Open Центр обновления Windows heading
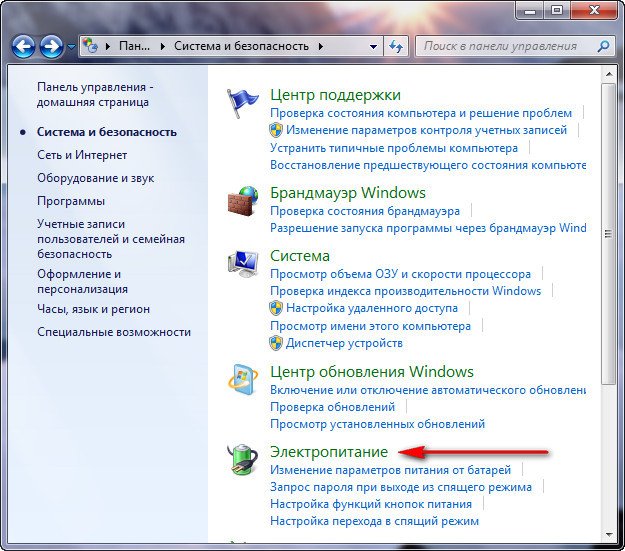Viewport: 625px width, 551px height. pos(371,372)
